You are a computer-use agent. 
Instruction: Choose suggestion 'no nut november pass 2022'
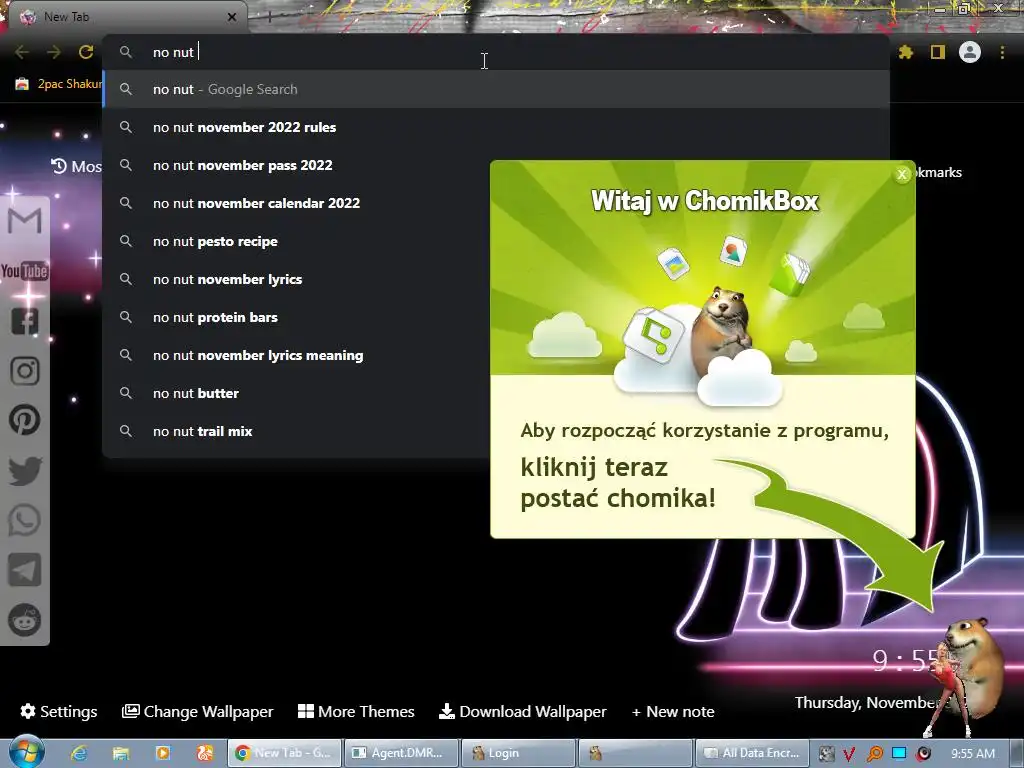click(297, 165)
